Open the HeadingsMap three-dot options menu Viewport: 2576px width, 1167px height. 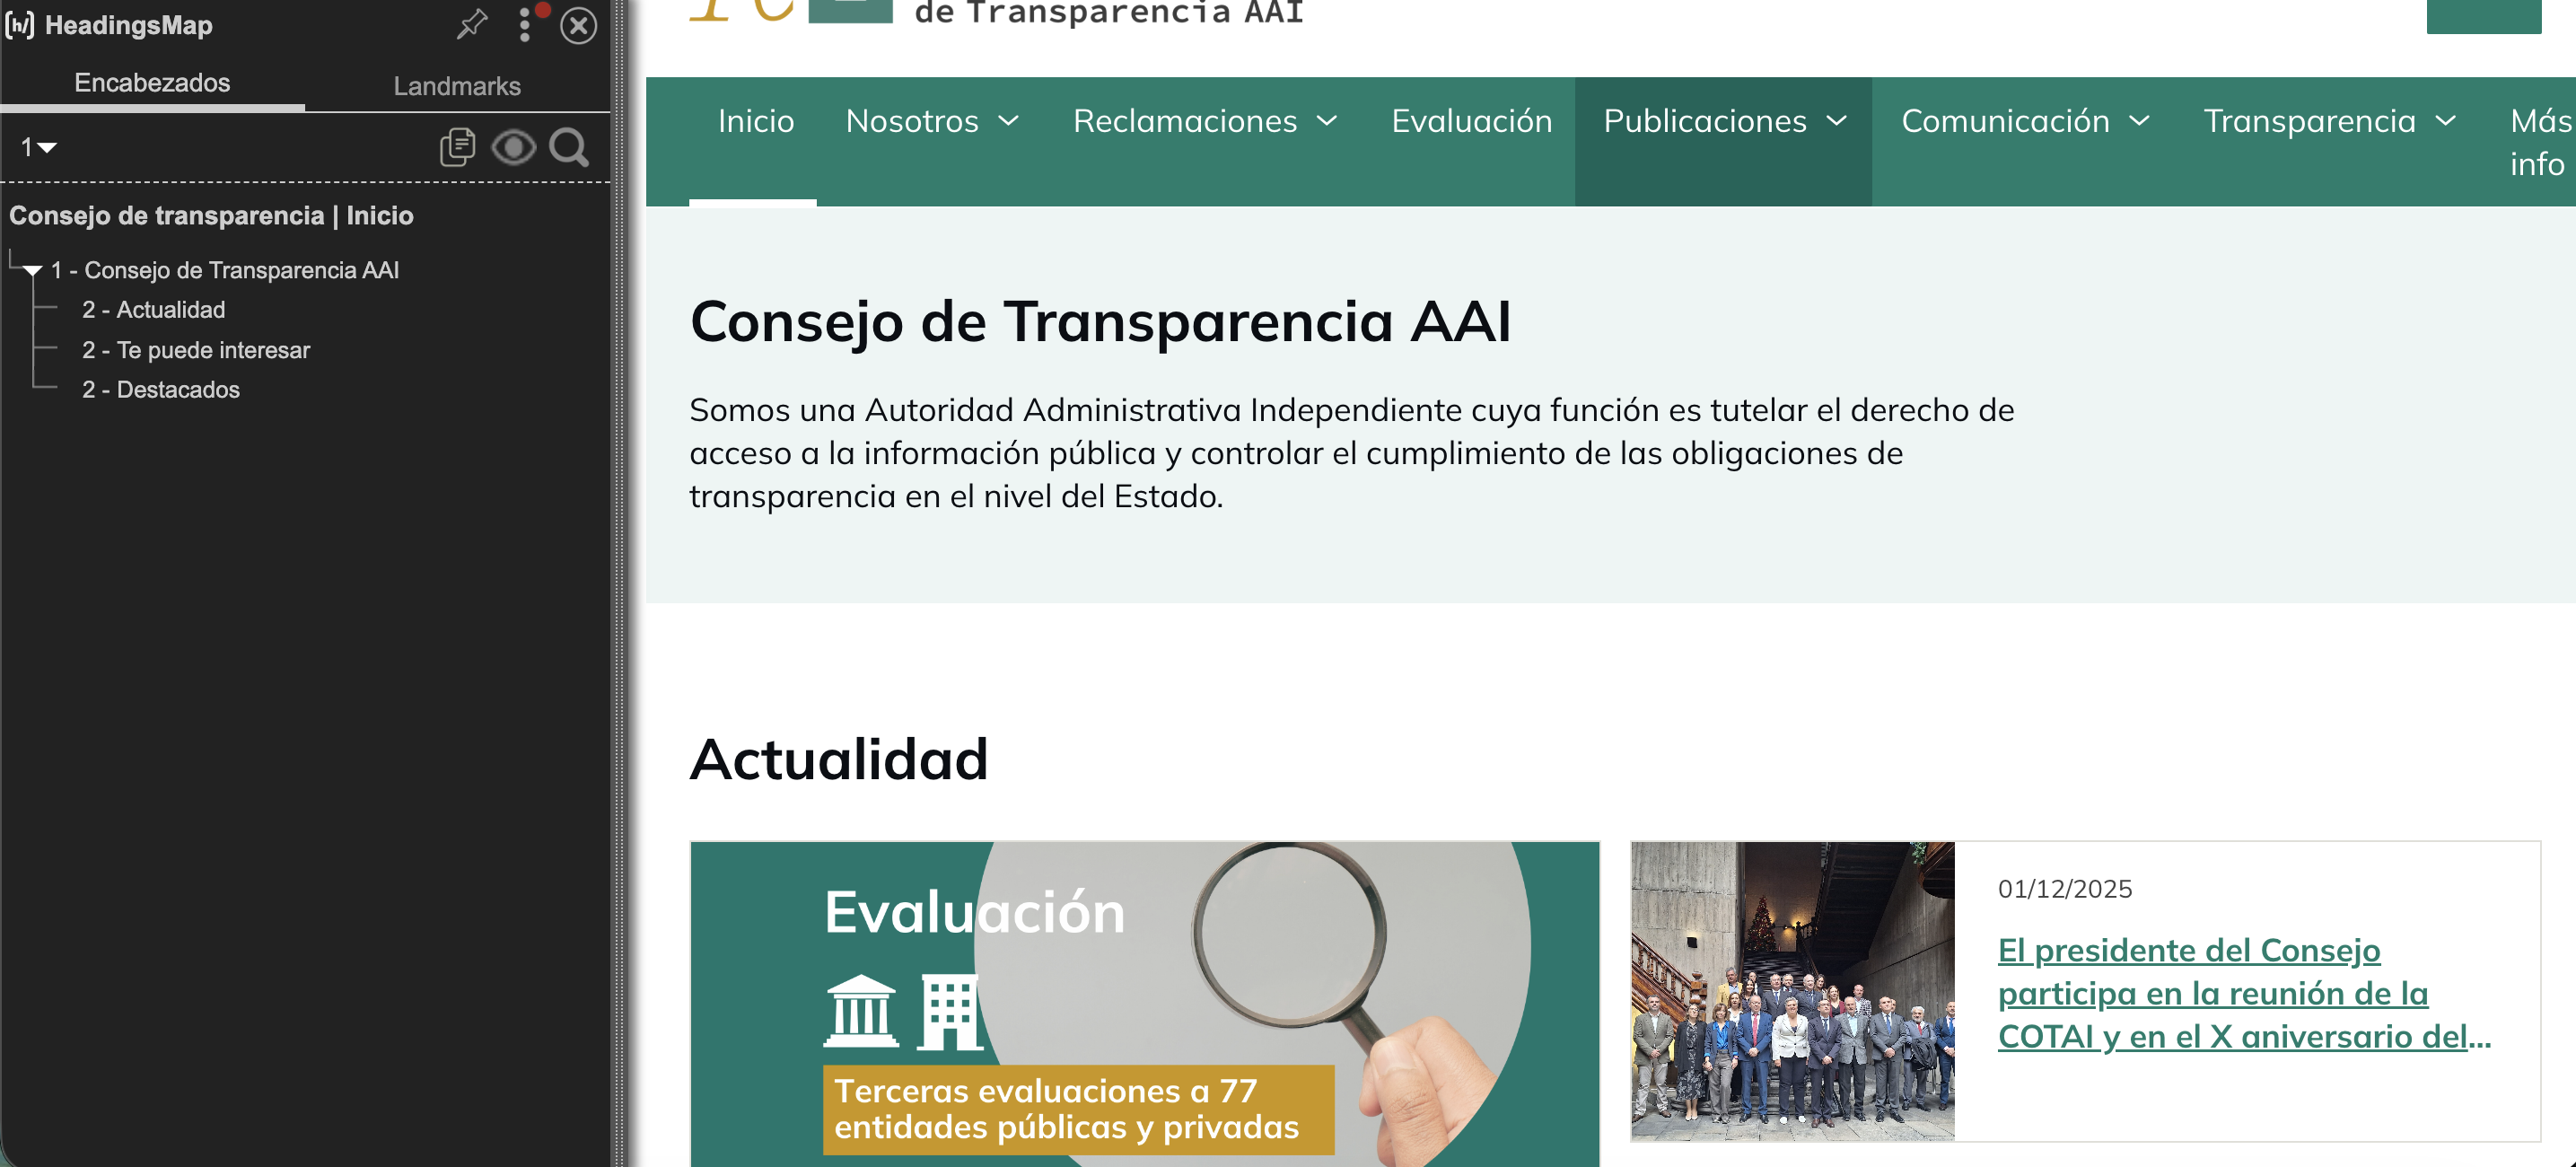tap(525, 25)
